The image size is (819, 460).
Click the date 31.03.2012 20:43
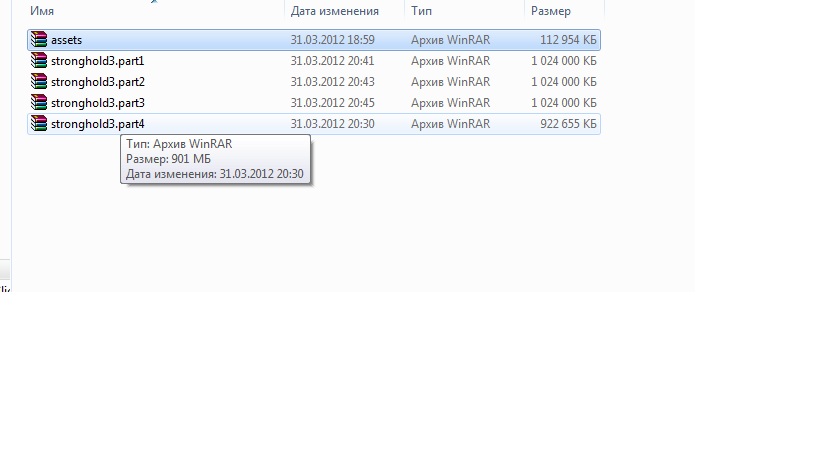(x=332, y=82)
